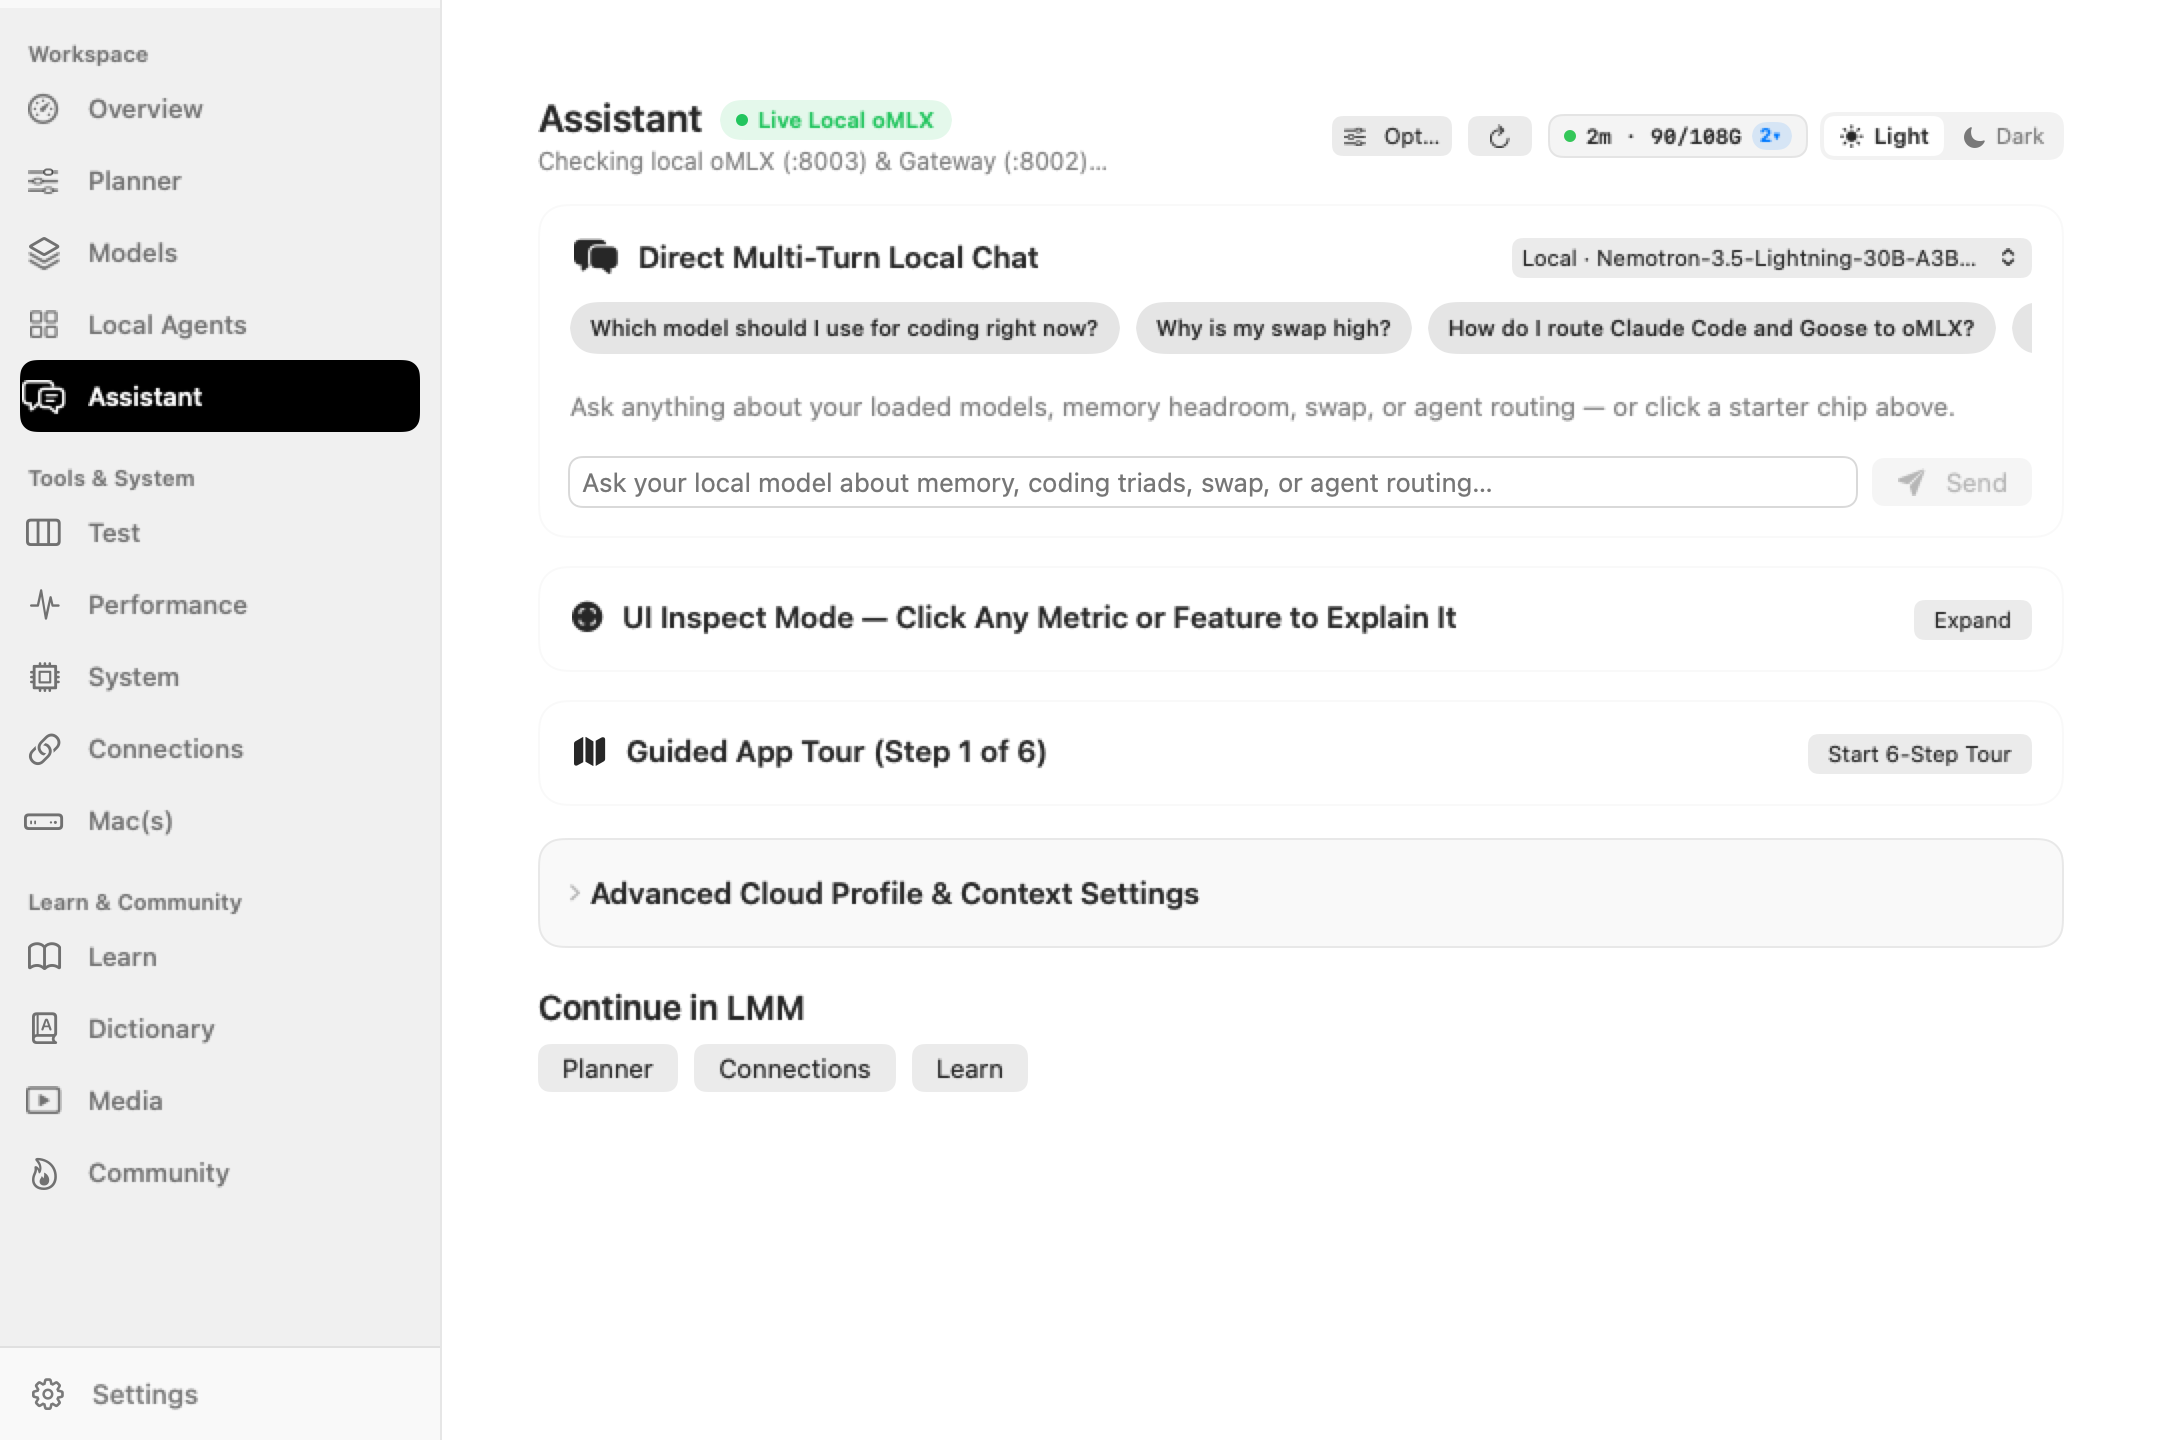The height and width of the screenshot is (1440, 2160).
Task: Click the Models layers icon
Action: [43, 253]
